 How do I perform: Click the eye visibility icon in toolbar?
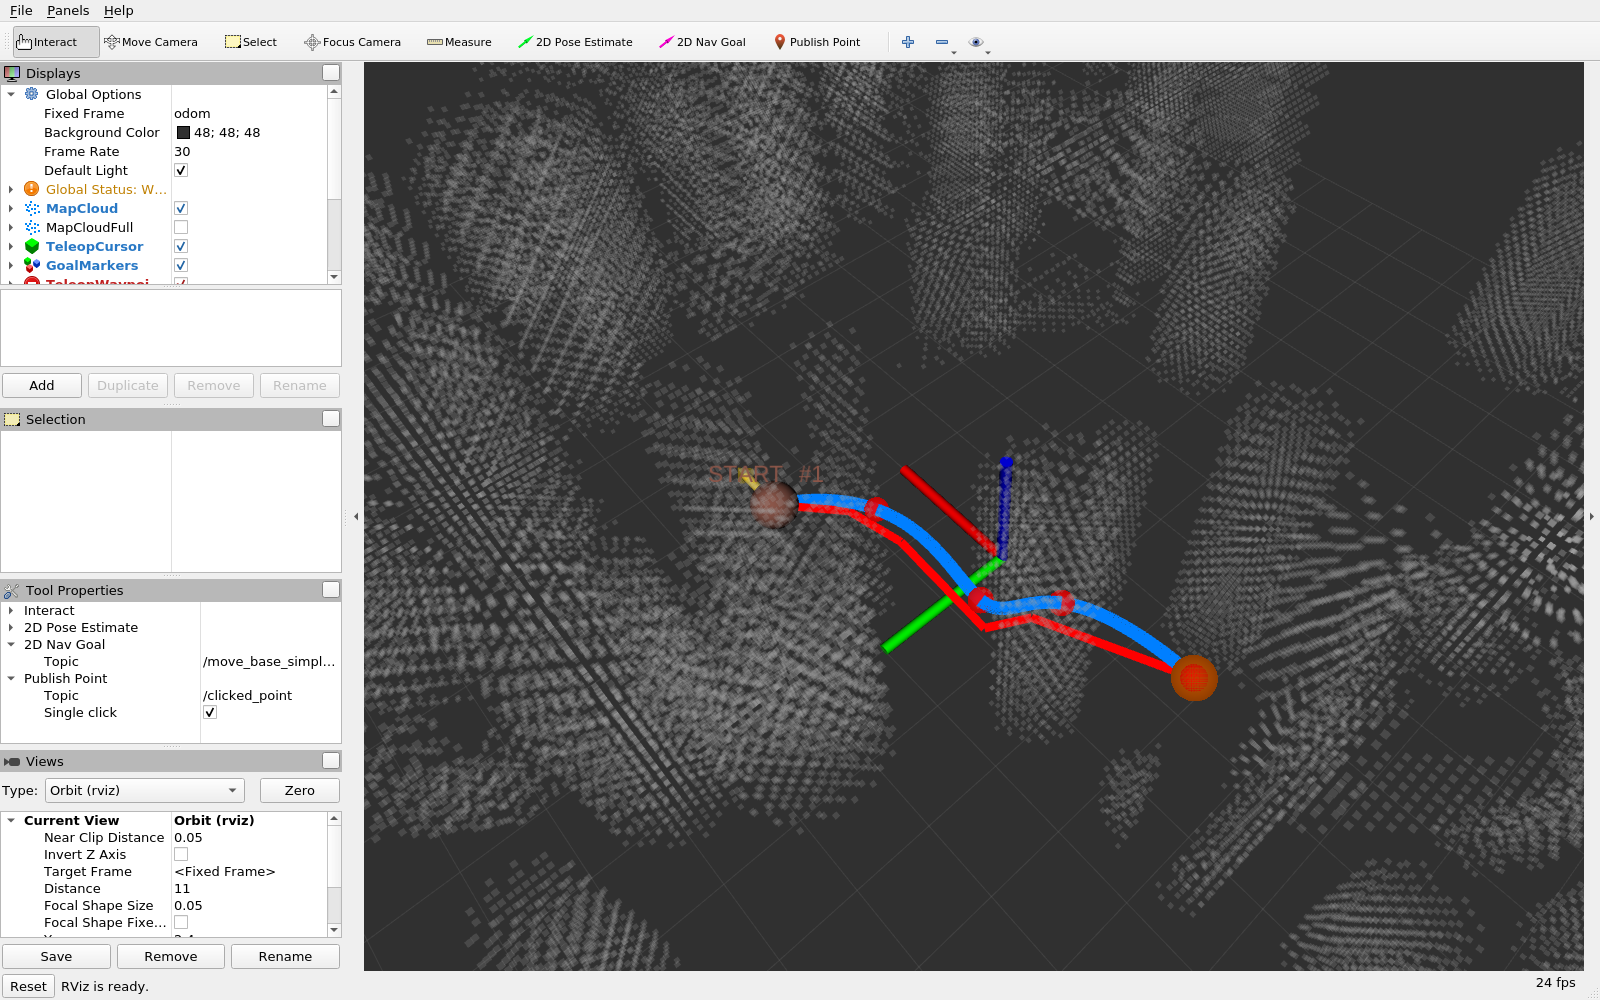(x=976, y=42)
